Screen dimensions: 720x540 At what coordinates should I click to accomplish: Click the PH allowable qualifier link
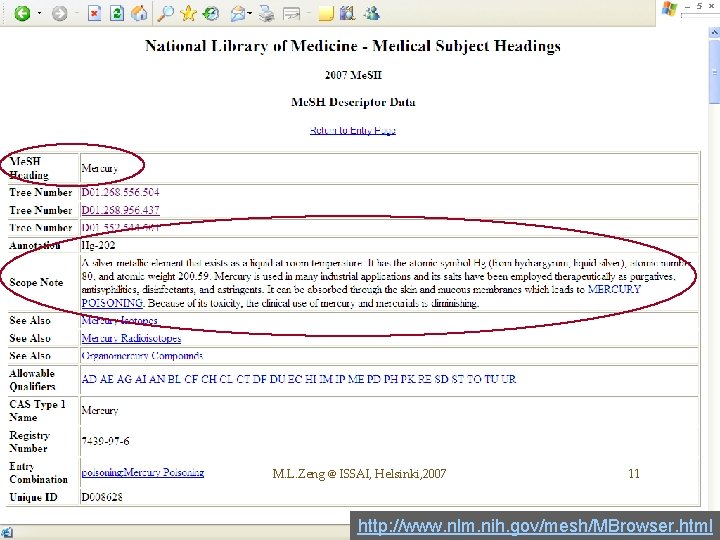coord(391,379)
